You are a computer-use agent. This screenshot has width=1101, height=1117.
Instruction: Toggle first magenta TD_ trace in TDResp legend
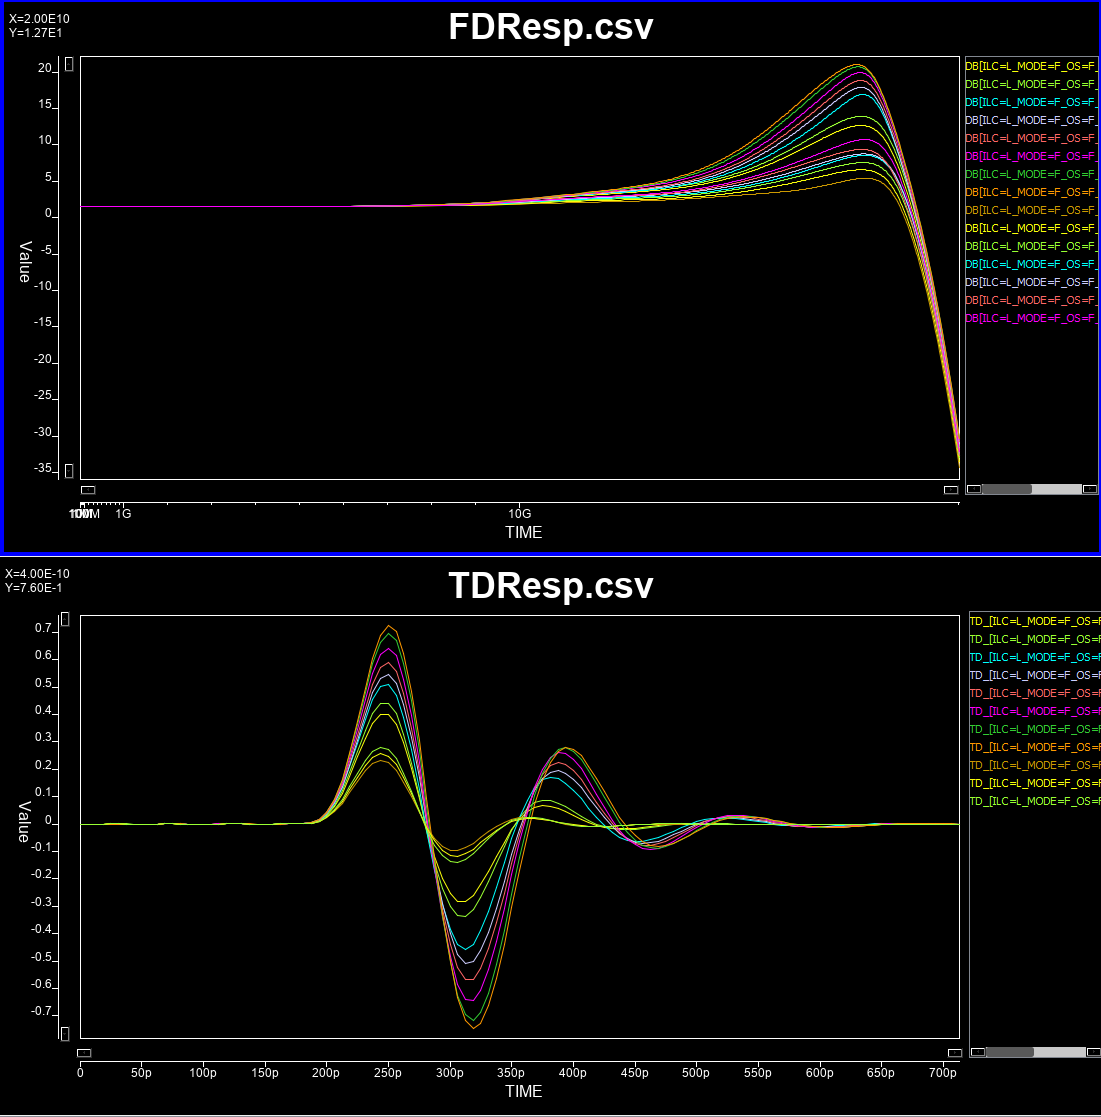pyautogui.click(x=1034, y=711)
